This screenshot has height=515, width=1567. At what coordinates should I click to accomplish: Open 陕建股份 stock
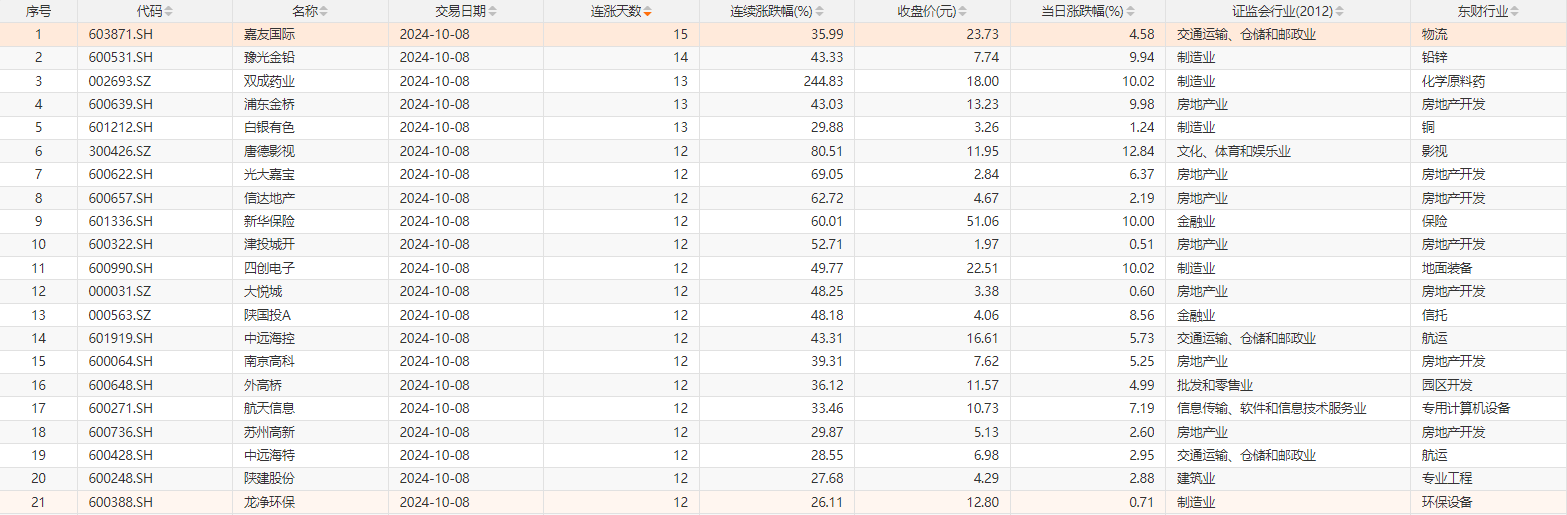tap(270, 478)
